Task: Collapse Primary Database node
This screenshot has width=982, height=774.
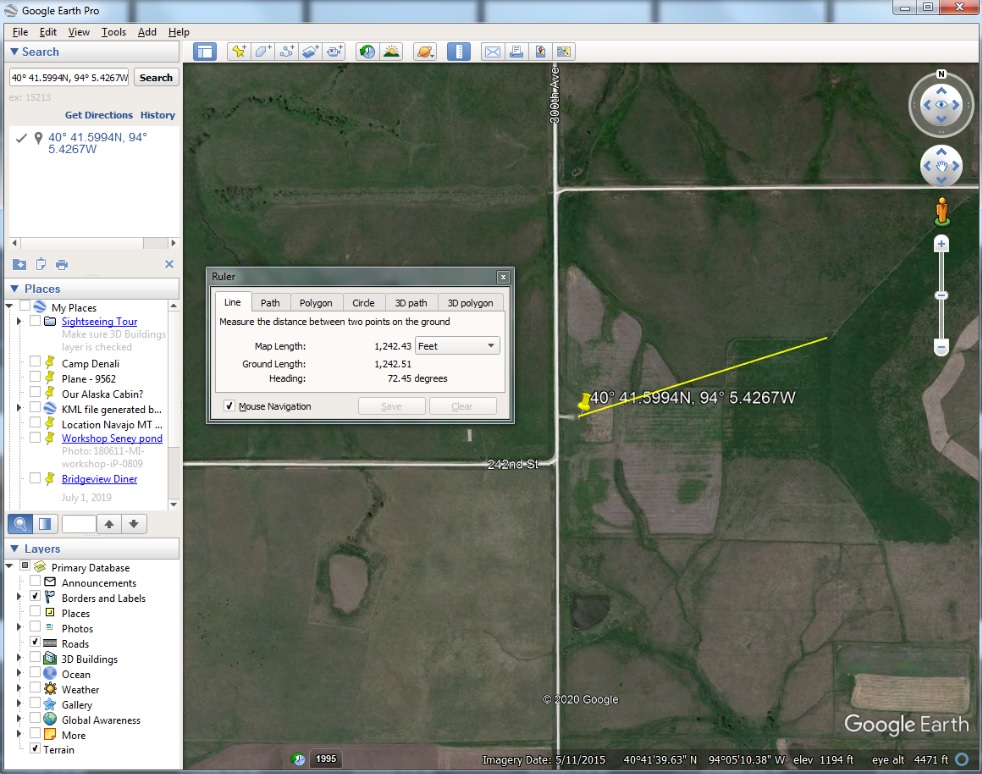Action: click(x=9, y=566)
